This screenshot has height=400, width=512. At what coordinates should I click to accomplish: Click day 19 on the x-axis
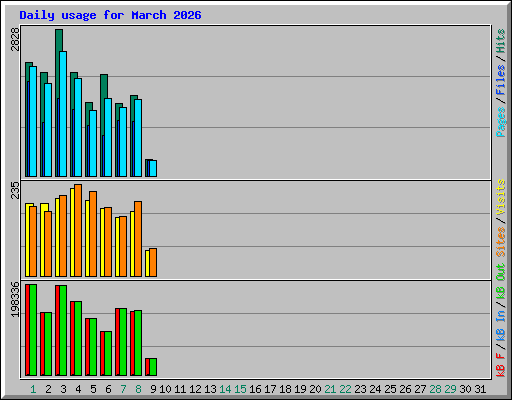tap(300, 389)
